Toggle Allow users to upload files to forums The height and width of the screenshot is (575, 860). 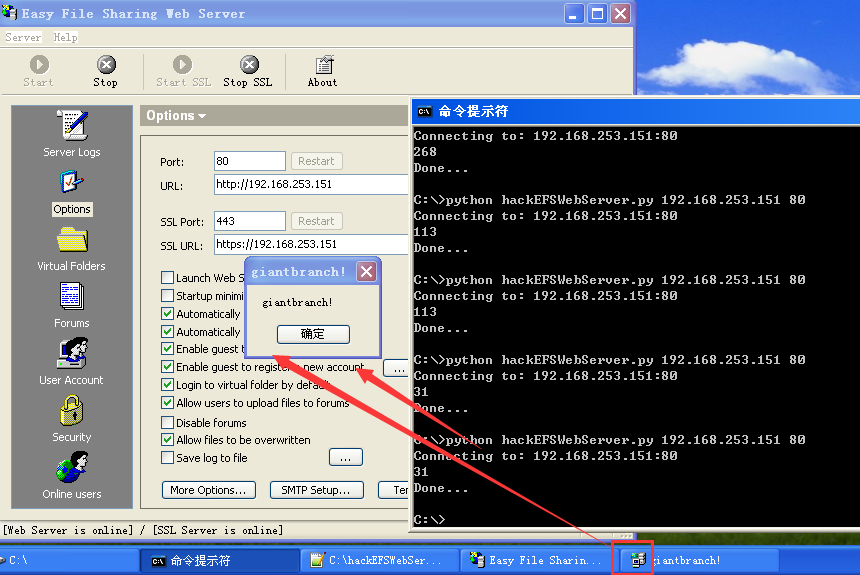tap(167, 403)
